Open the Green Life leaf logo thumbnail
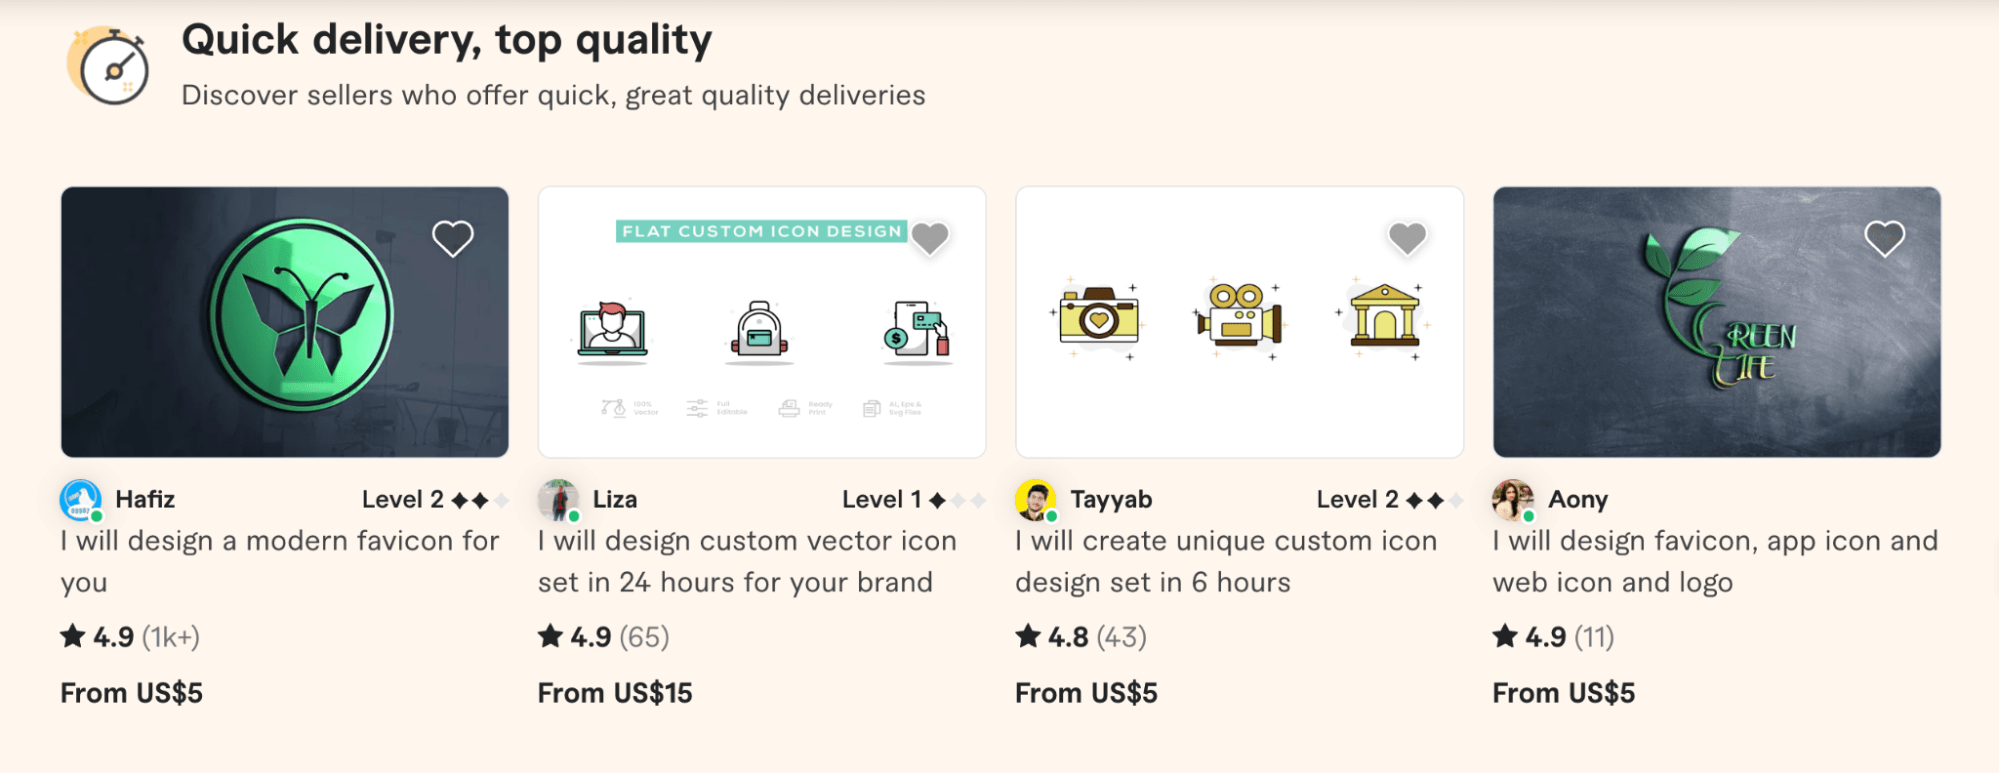 click(x=1716, y=322)
